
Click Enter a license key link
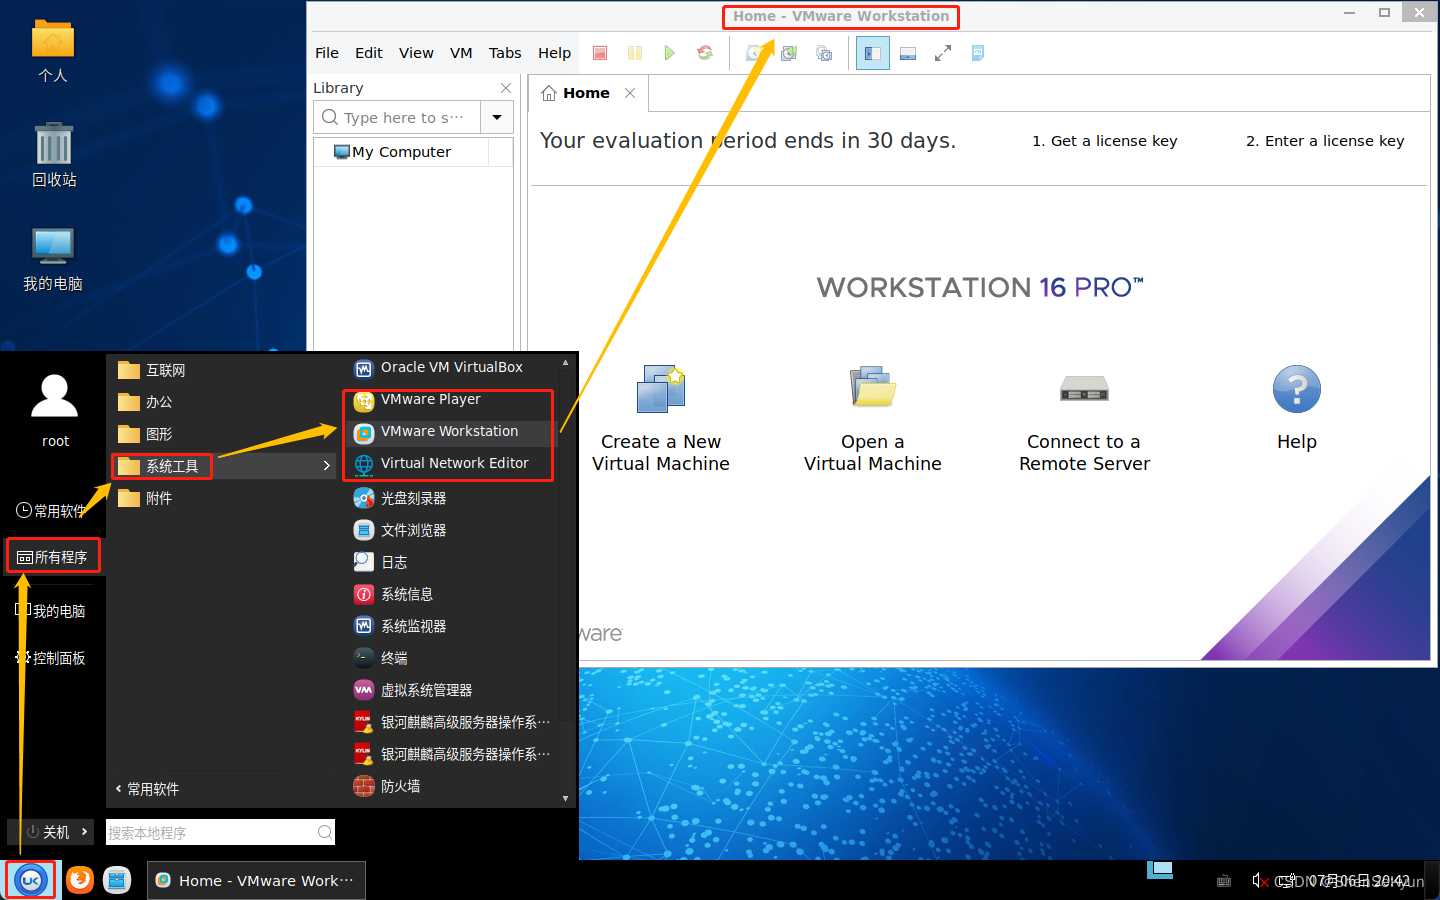click(x=1325, y=141)
